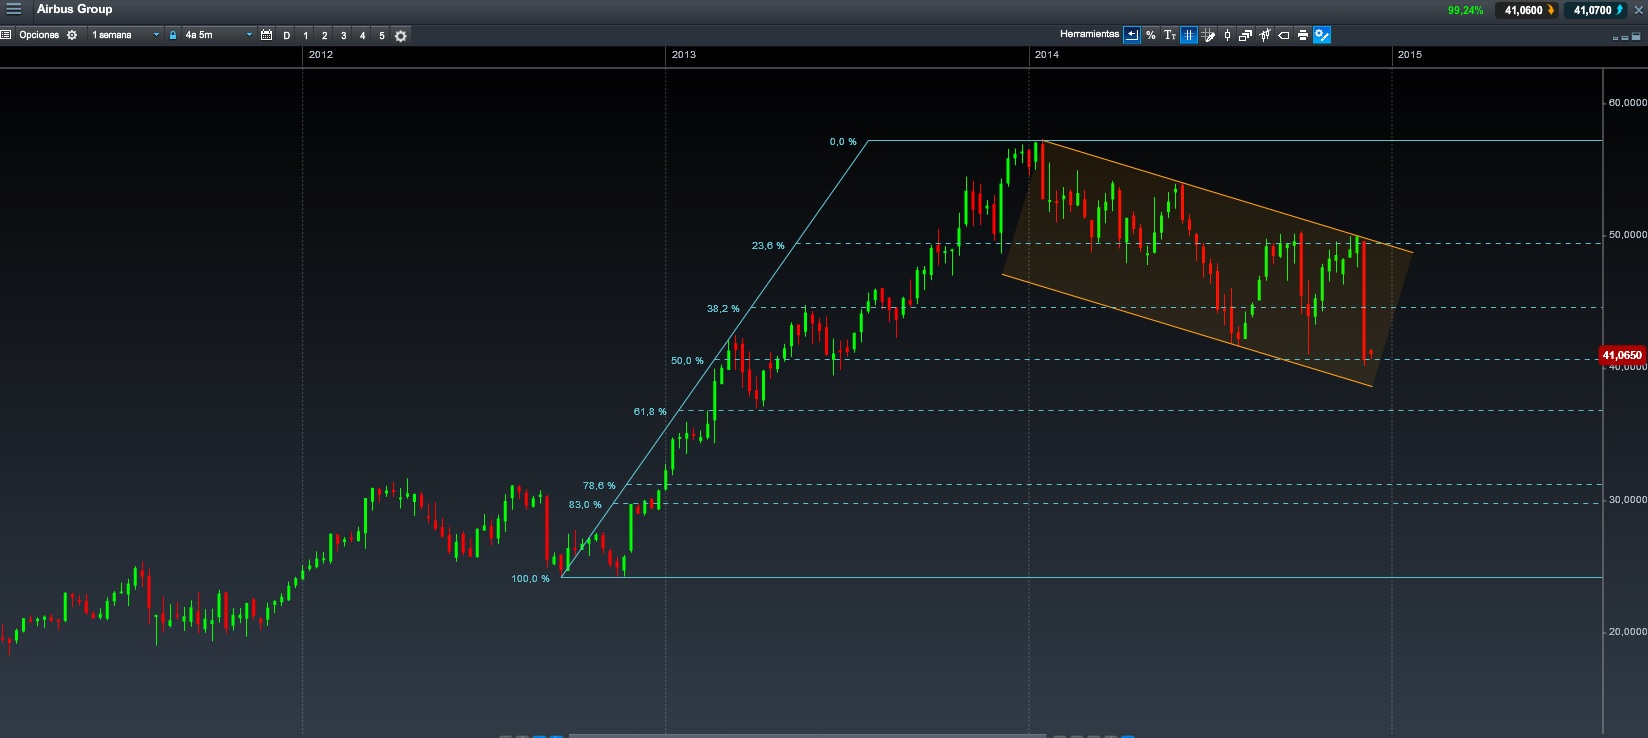The height and width of the screenshot is (738, 1648).
Task: Click the 2012 year marker on timeline
Action: [321, 54]
